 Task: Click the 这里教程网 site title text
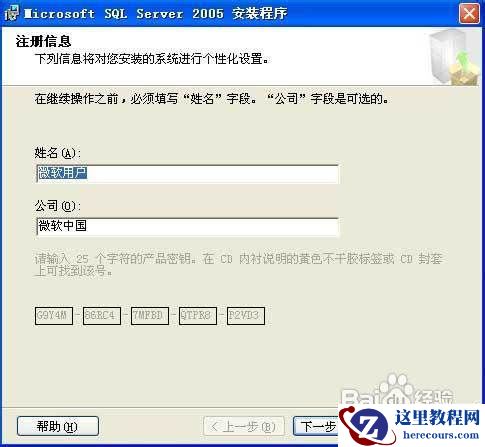coord(437,417)
